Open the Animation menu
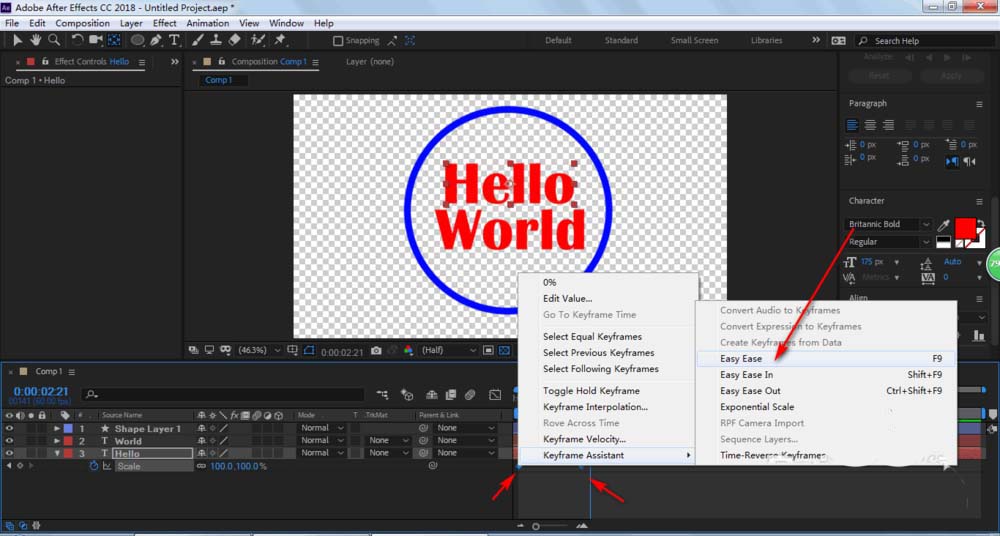Image resolution: width=1000 pixels, height=536 pixels. tap(207, 23)
